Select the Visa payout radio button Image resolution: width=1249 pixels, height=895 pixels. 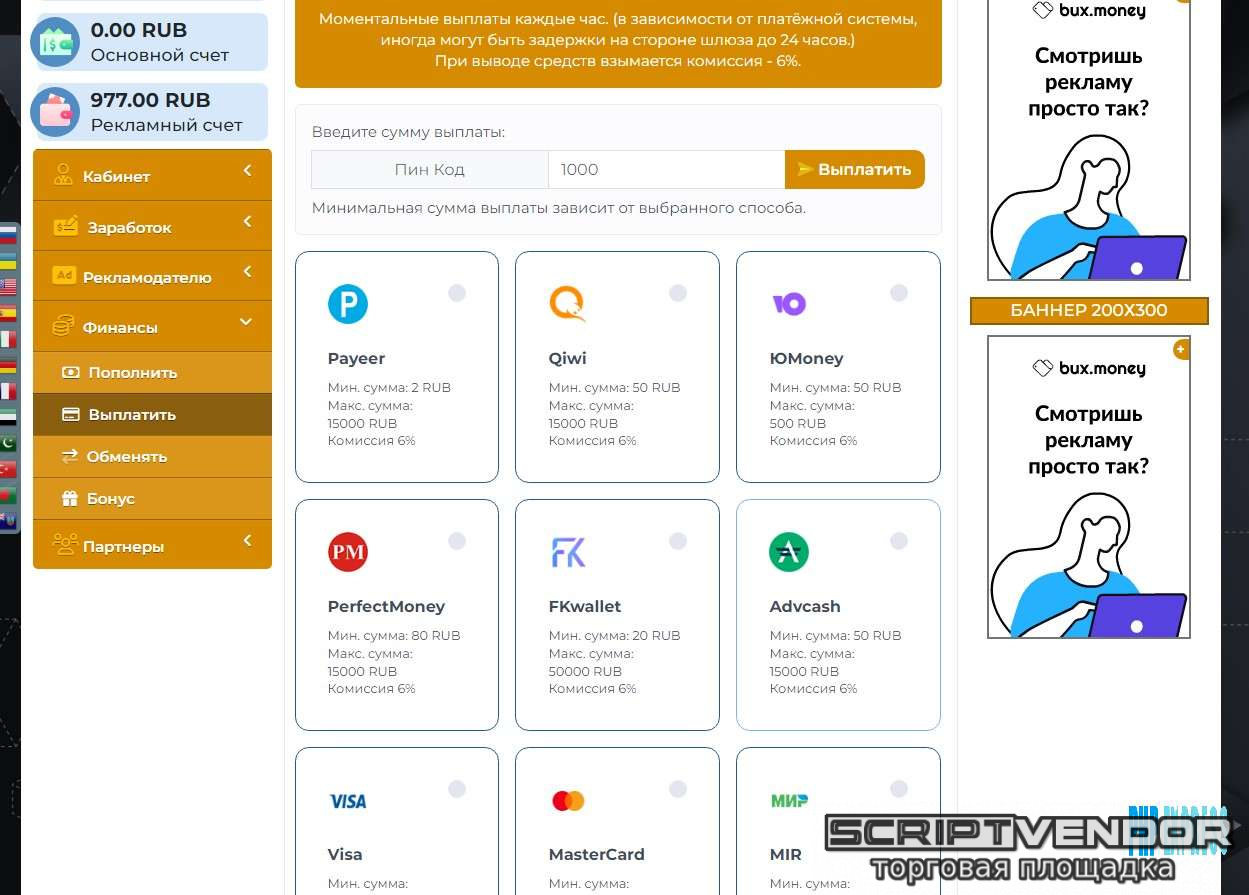click(x=457, y=789)
